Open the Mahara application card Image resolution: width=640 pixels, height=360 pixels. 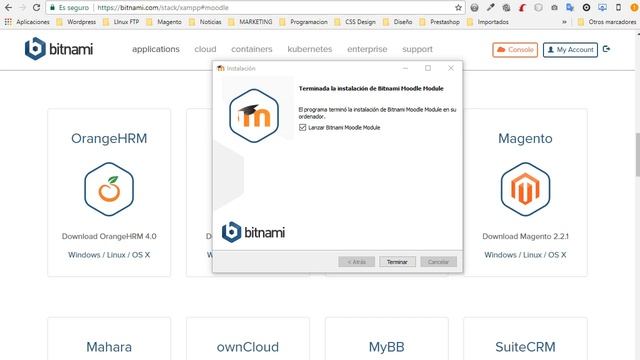109,339
